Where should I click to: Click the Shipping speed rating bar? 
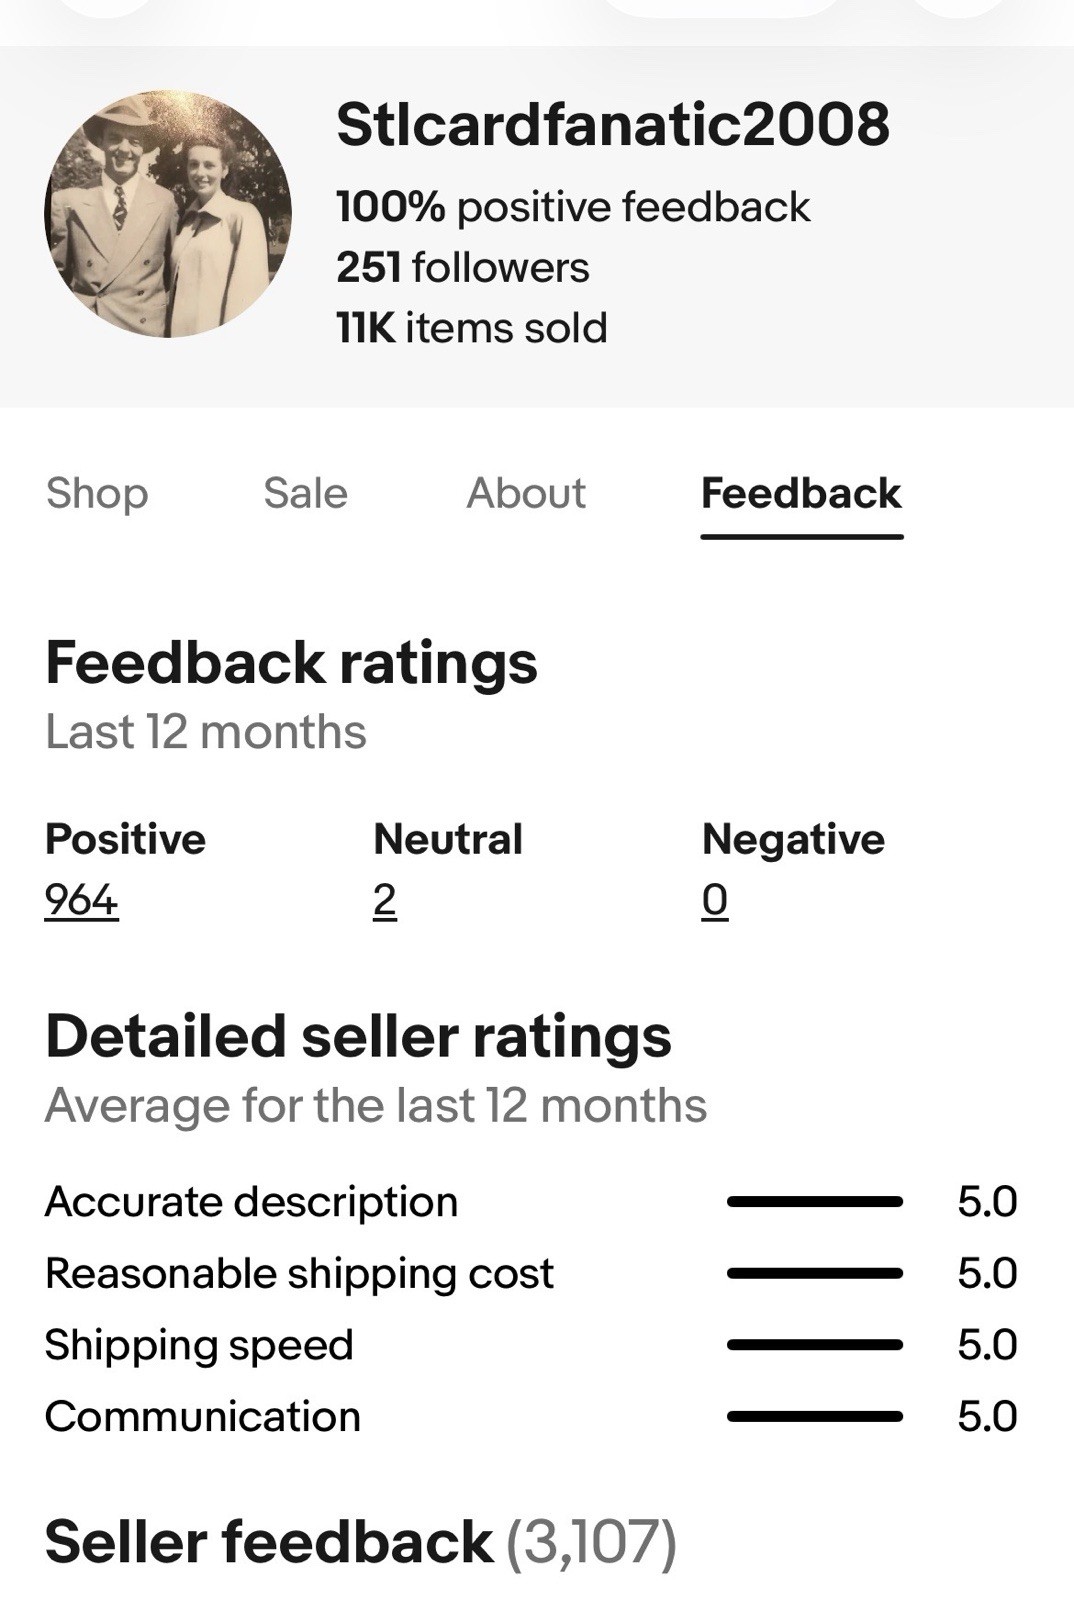tap(815, 1345)
